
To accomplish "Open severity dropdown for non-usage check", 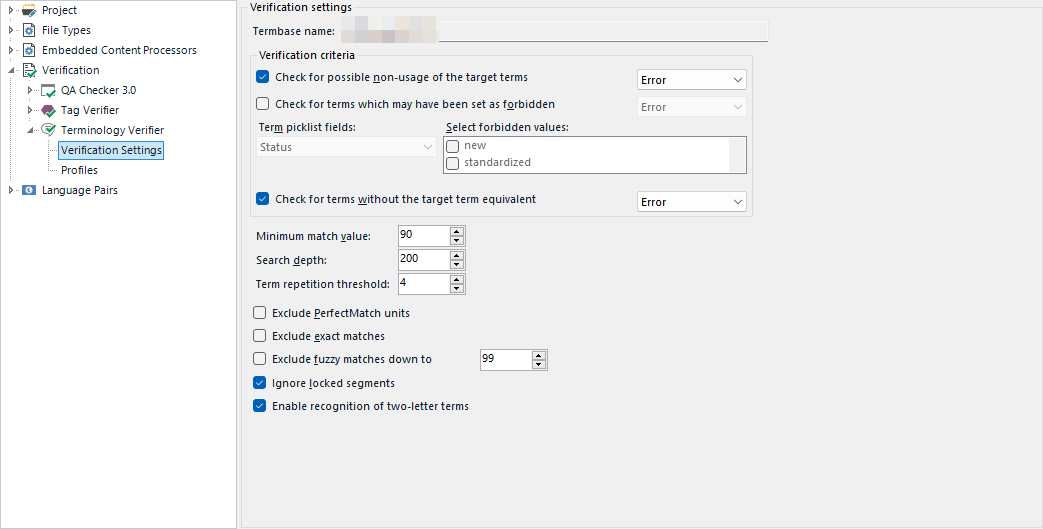I will pos(692,80).
